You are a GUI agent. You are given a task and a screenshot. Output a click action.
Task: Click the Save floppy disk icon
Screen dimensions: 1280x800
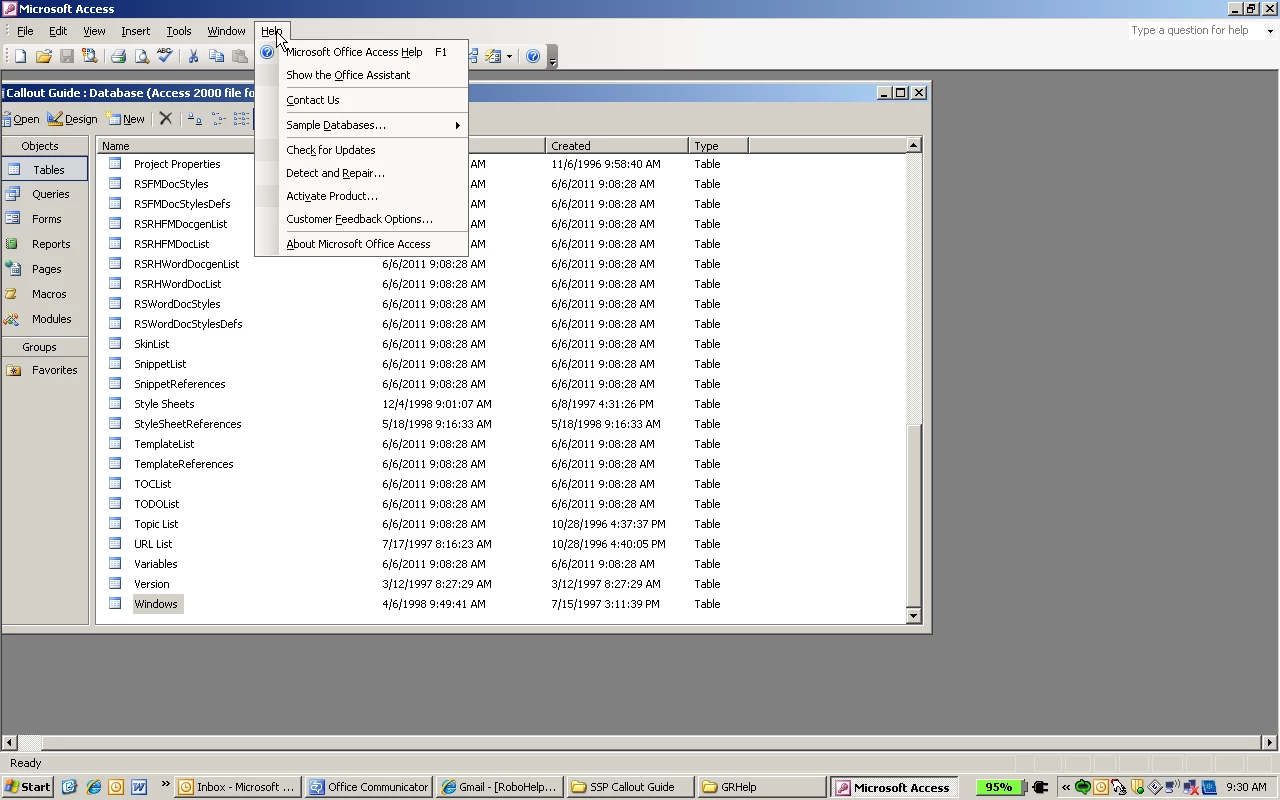(x=66, y=57)
